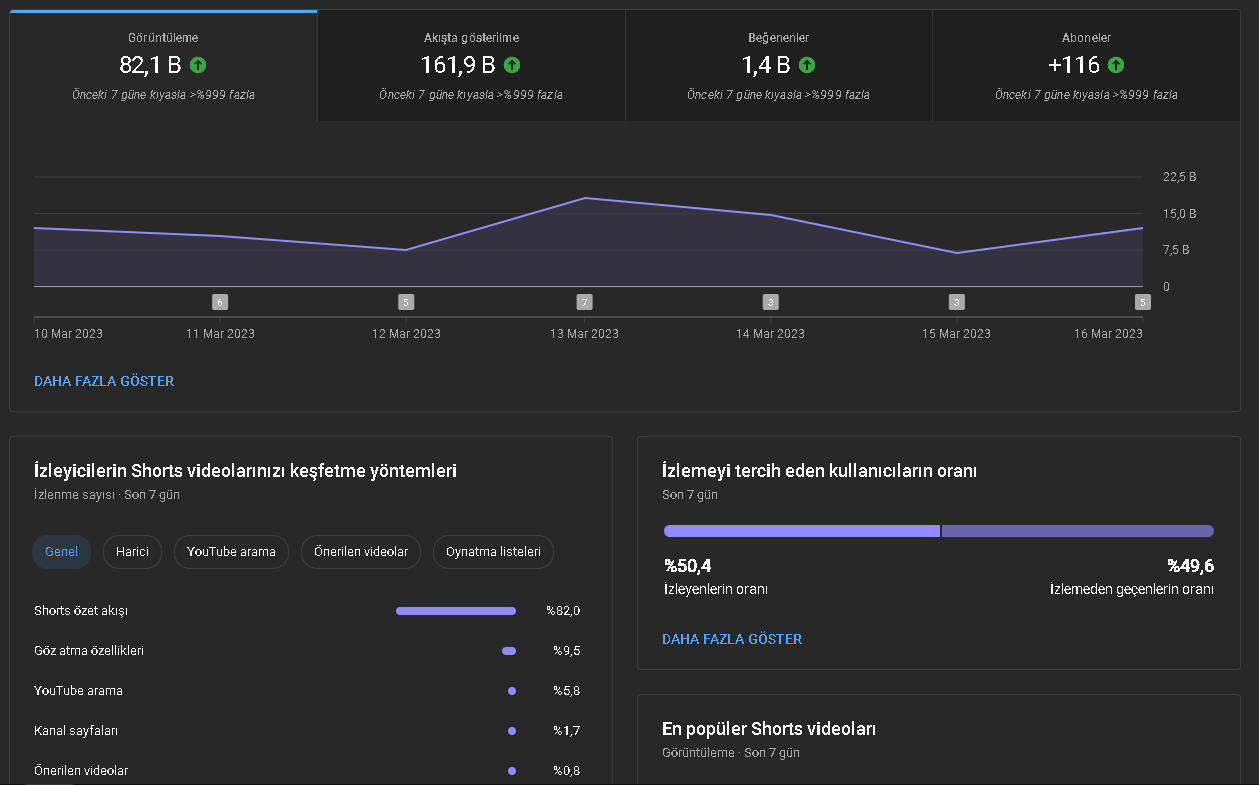Select the Genel filter chip

[x=62, y=552]
